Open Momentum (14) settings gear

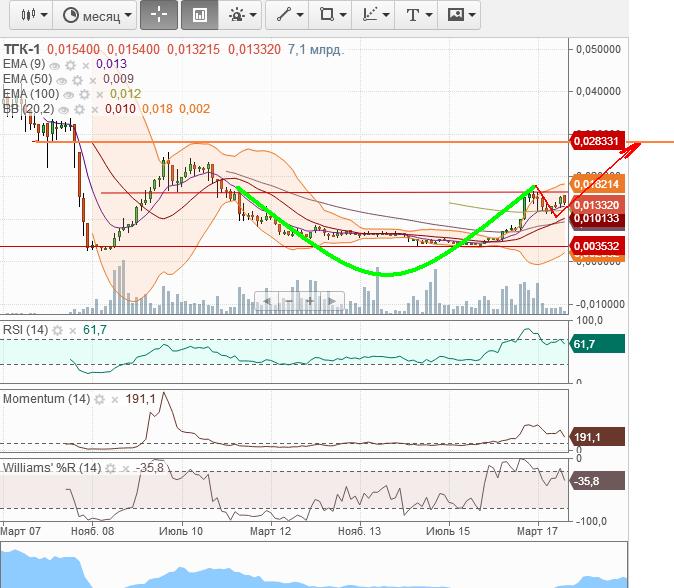[99, 399]
